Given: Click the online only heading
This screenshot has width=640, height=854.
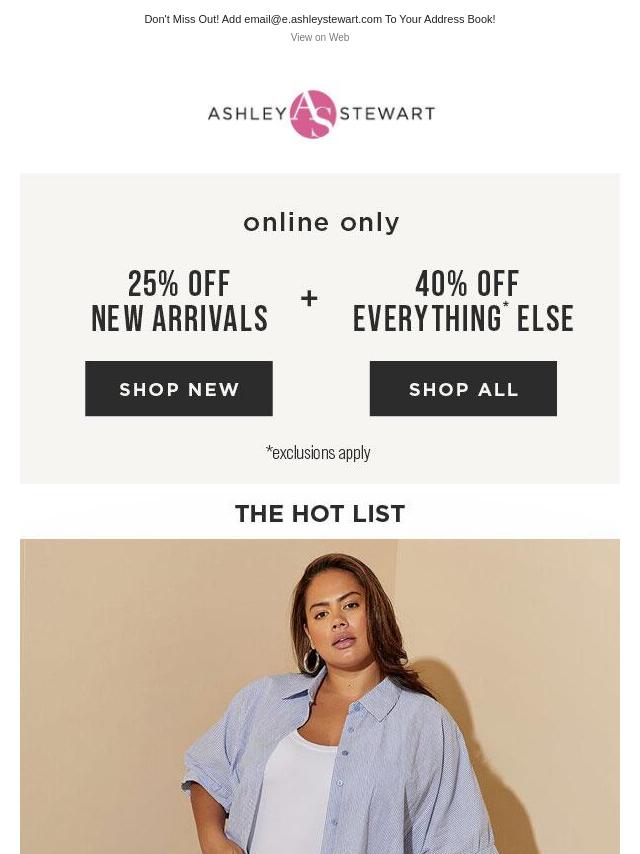Looking at the screenshot, I should pos(321,223).
